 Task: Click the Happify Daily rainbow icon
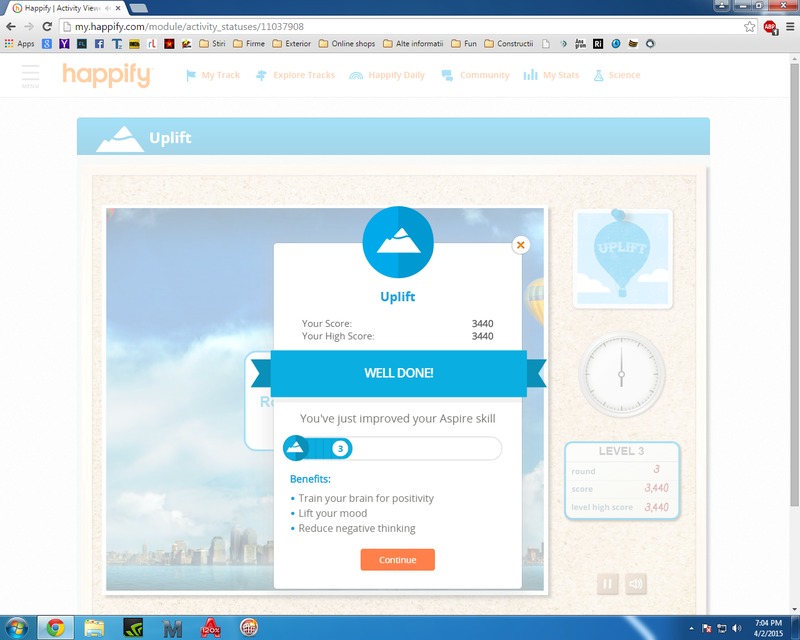tap(356, 76)
